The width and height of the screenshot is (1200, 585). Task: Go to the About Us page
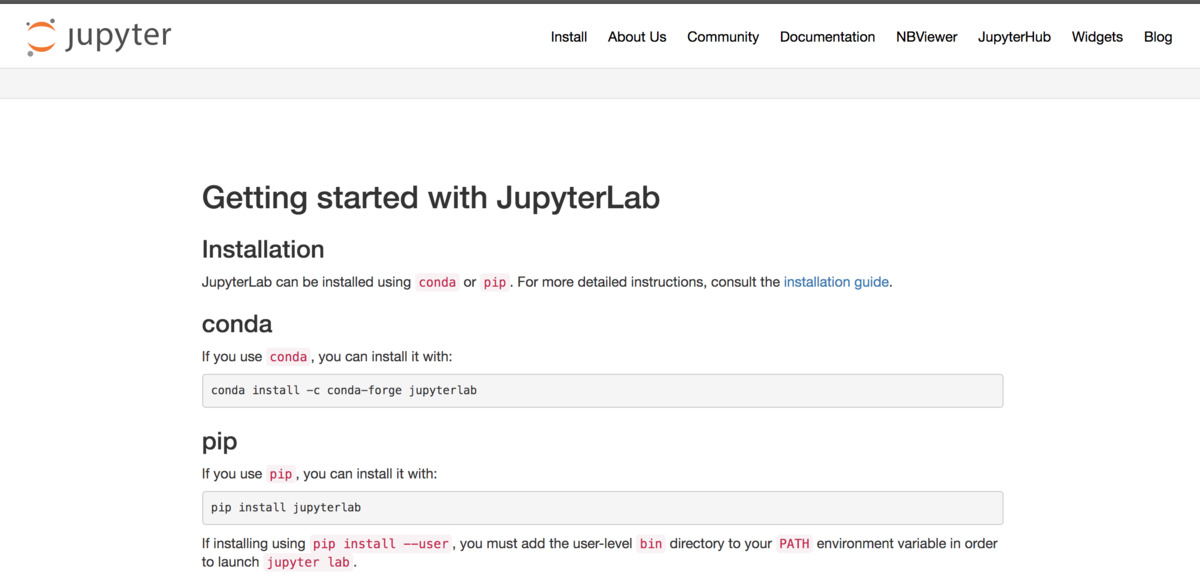click(637, 37)
